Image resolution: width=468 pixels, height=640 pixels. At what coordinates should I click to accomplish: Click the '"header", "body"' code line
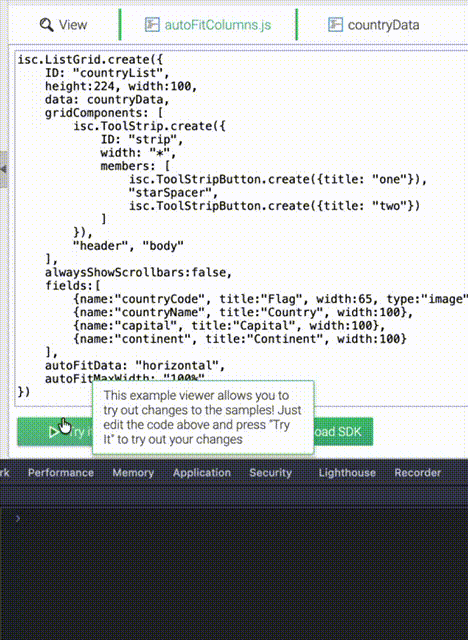point(128,246)
